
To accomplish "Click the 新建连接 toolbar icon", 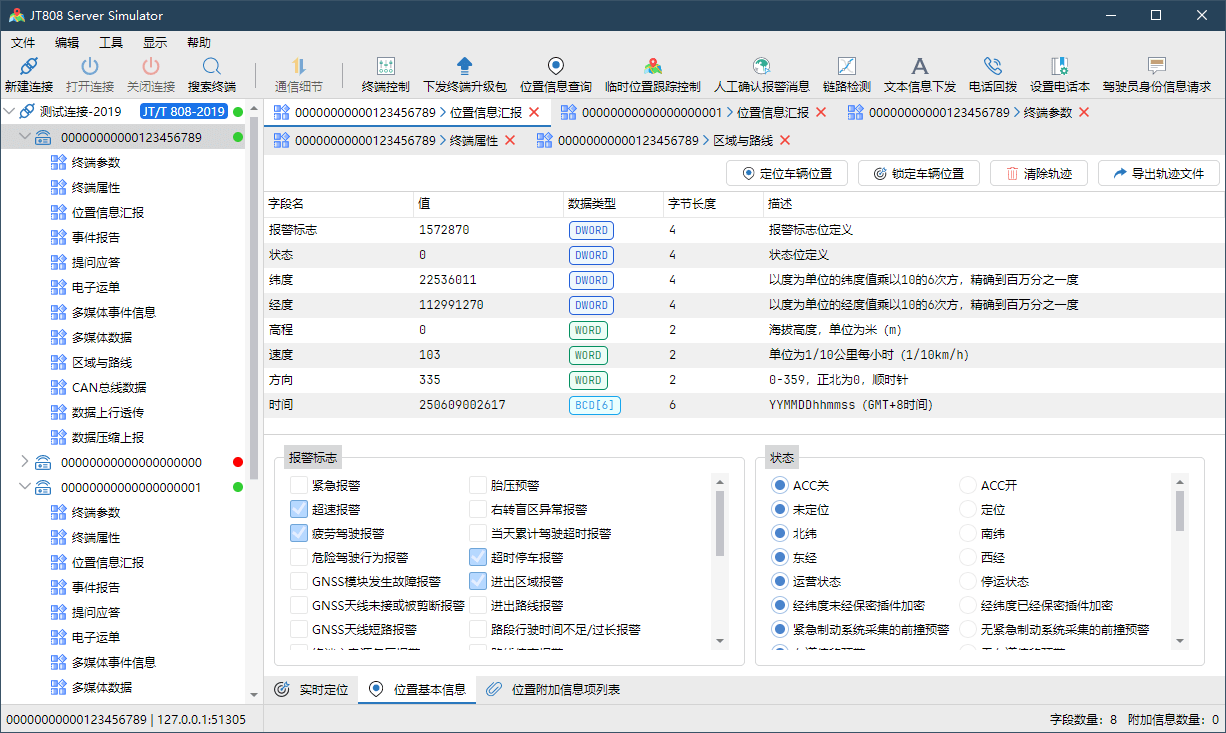I will point(28,67).
